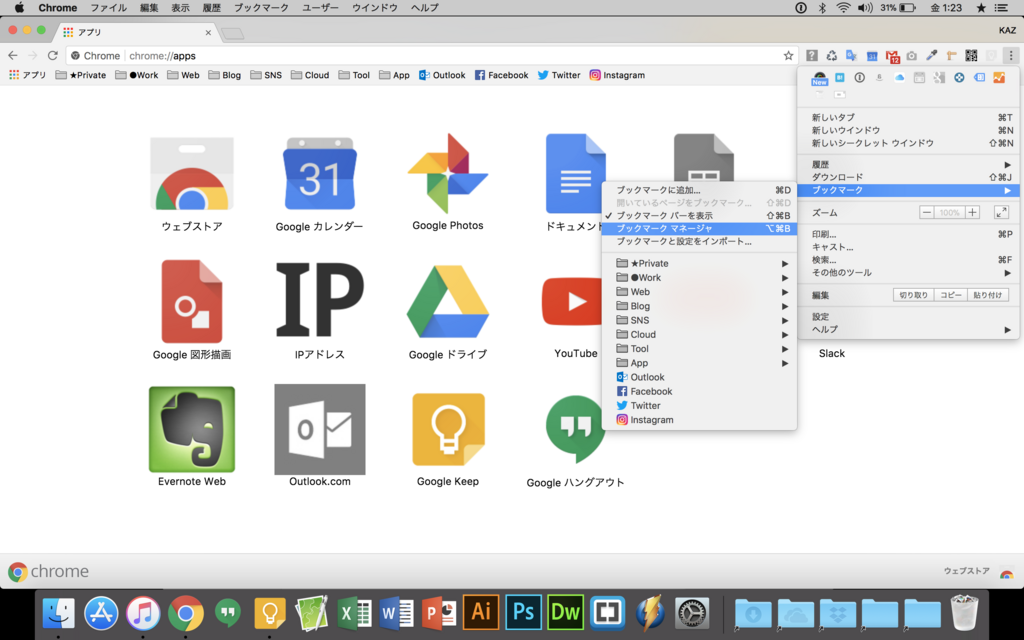Screen dimensions: 1024x640
Task: Open the IP address app
Action: pos(319,299)
